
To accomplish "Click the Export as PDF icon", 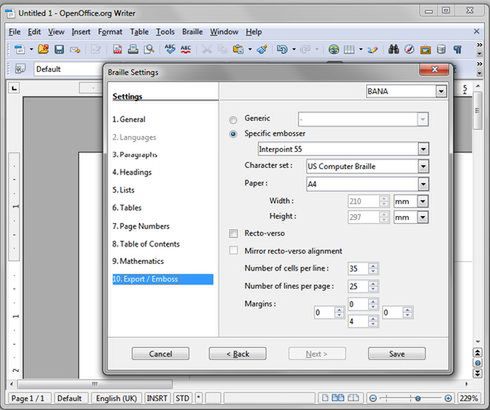I will pyautogui.click(x=117, y=49).
